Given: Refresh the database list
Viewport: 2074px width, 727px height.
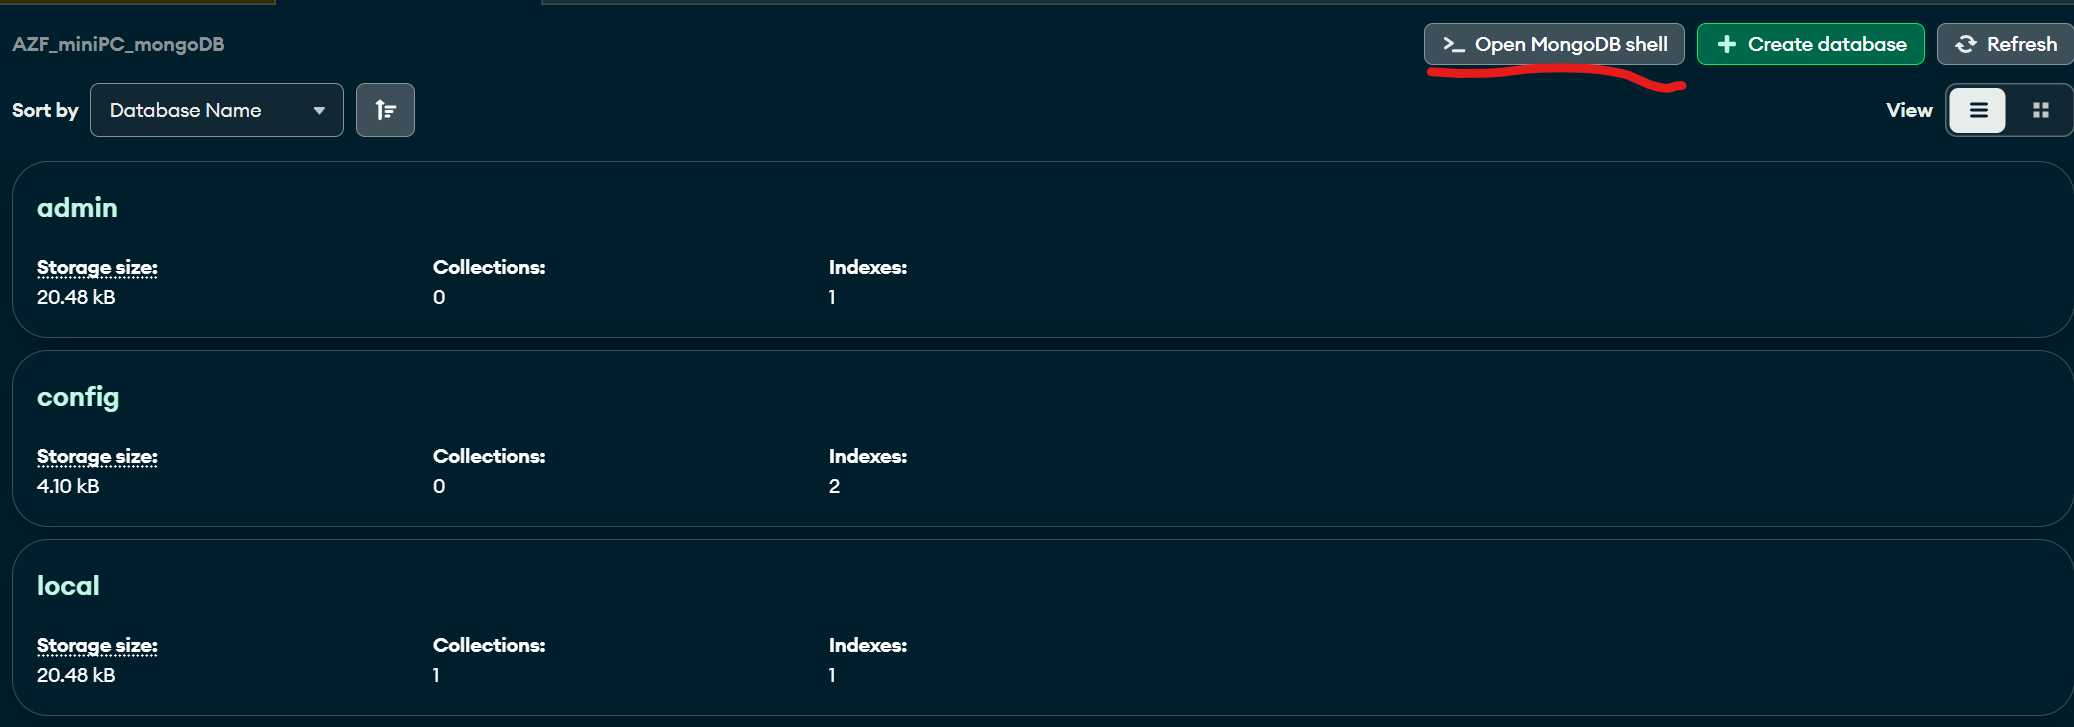Looking at the screenshot, I should point(2005,44).
